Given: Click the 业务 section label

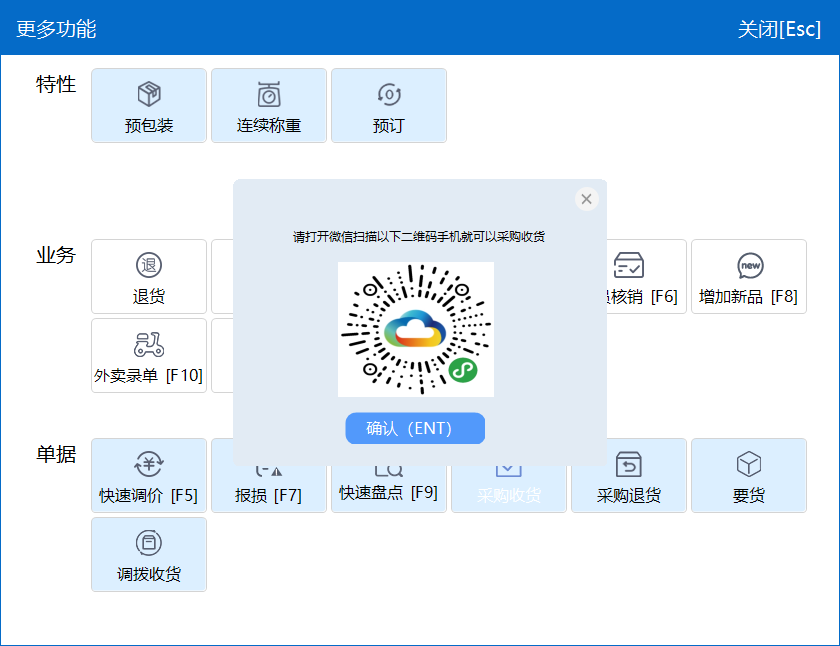Looking at the screenshot, I should point(56,255).
